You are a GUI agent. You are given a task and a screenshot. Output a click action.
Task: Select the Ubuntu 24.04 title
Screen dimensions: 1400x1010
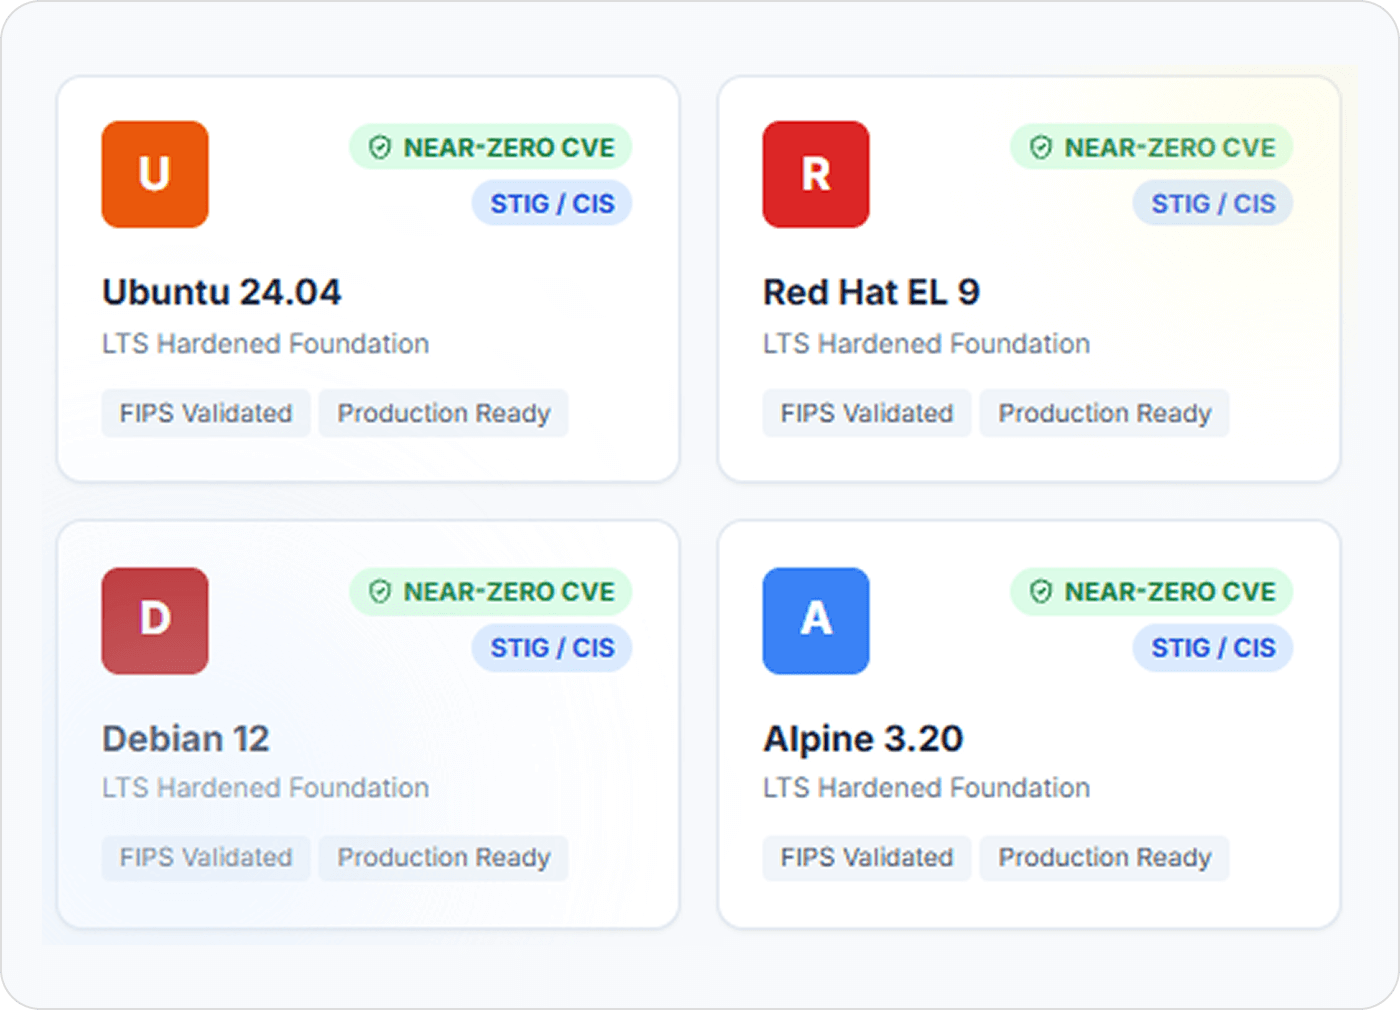coord(222,292)
